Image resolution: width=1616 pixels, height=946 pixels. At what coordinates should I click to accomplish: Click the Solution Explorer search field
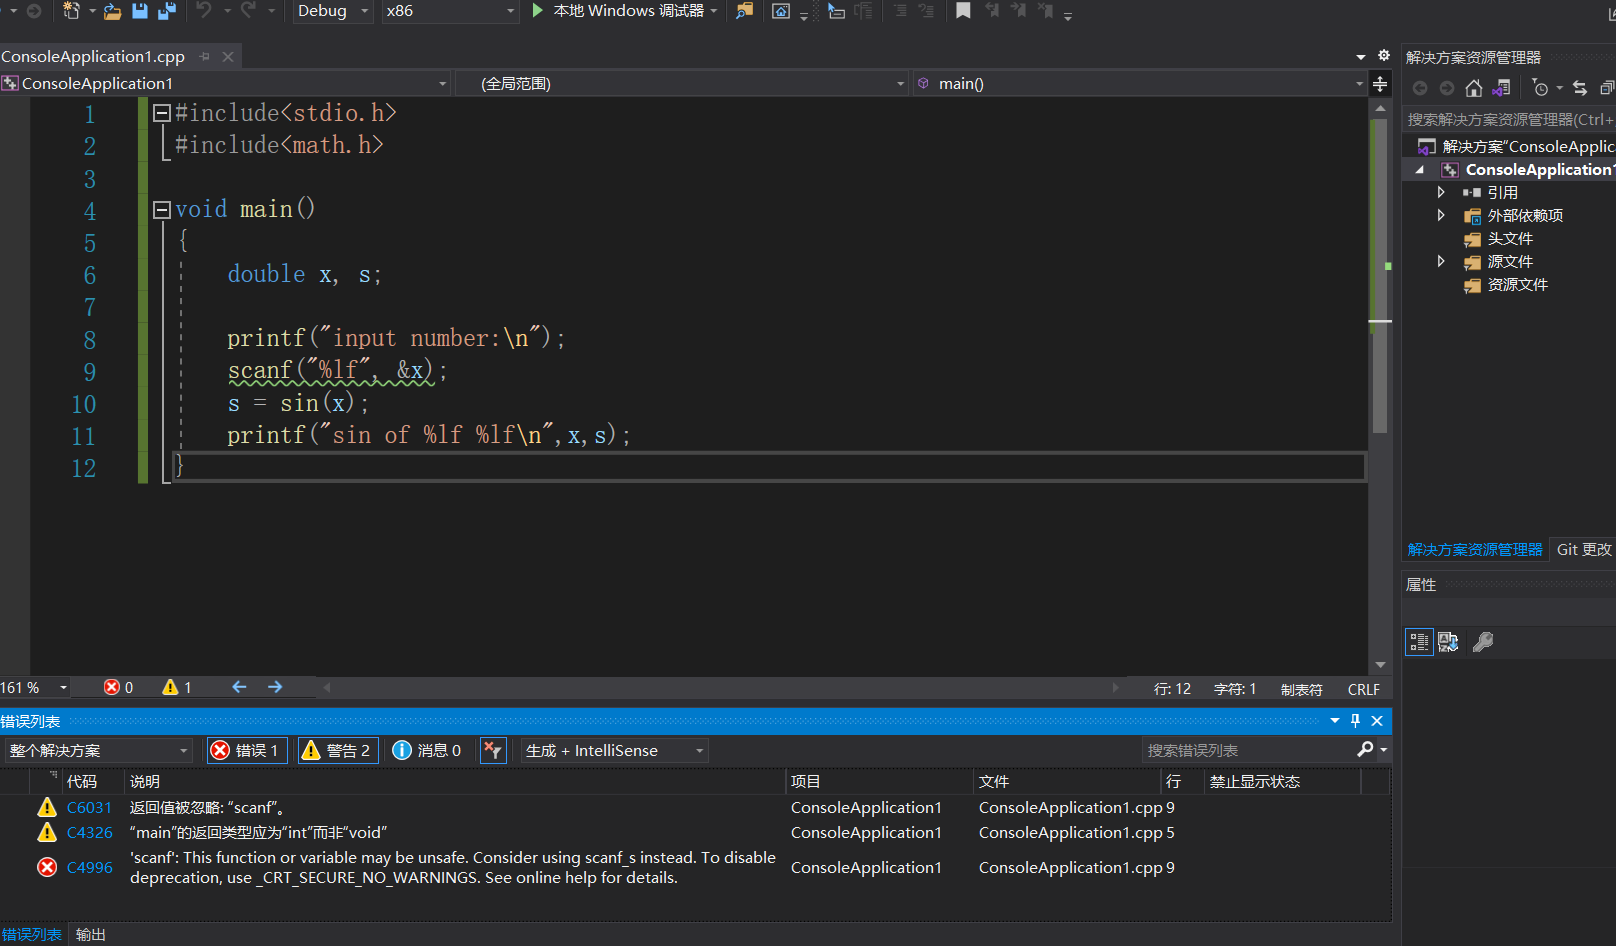[x=1509, y=119]
